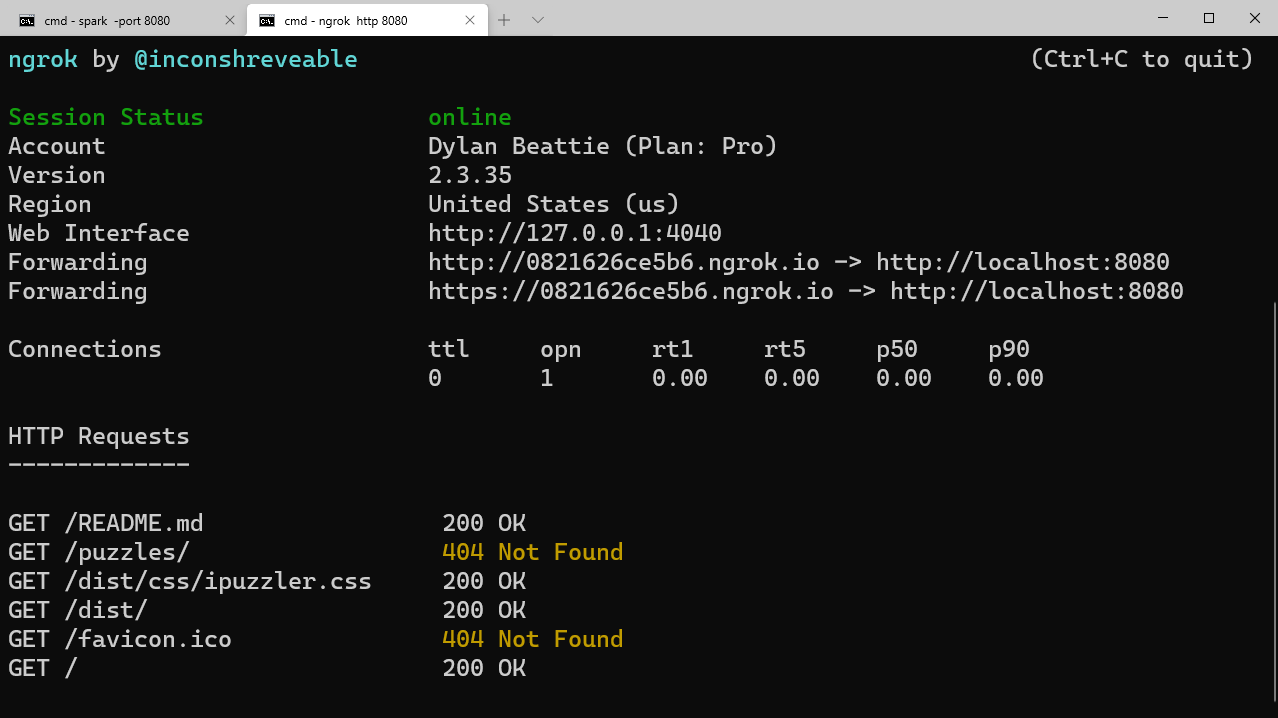Click the ttl value 0
Viewport: 1278px width, 718px height.
[x=435, y=378]
